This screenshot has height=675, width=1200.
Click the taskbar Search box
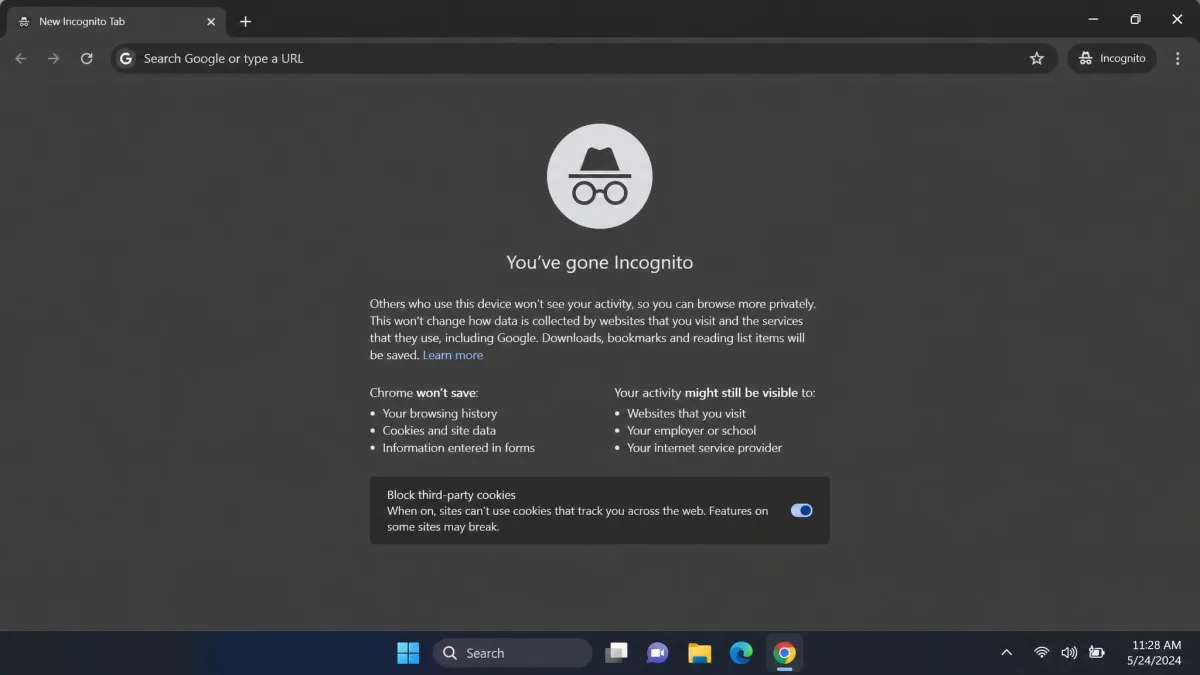(513, 653)
